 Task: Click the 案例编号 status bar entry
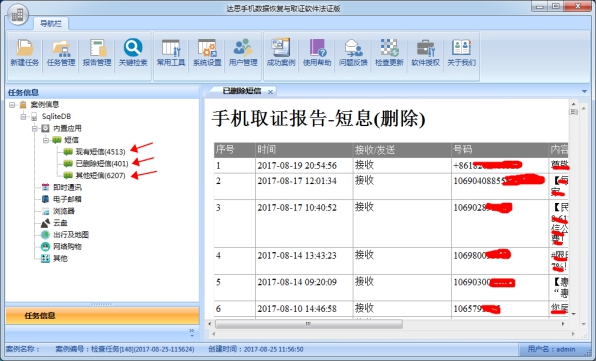pos(125,349)
